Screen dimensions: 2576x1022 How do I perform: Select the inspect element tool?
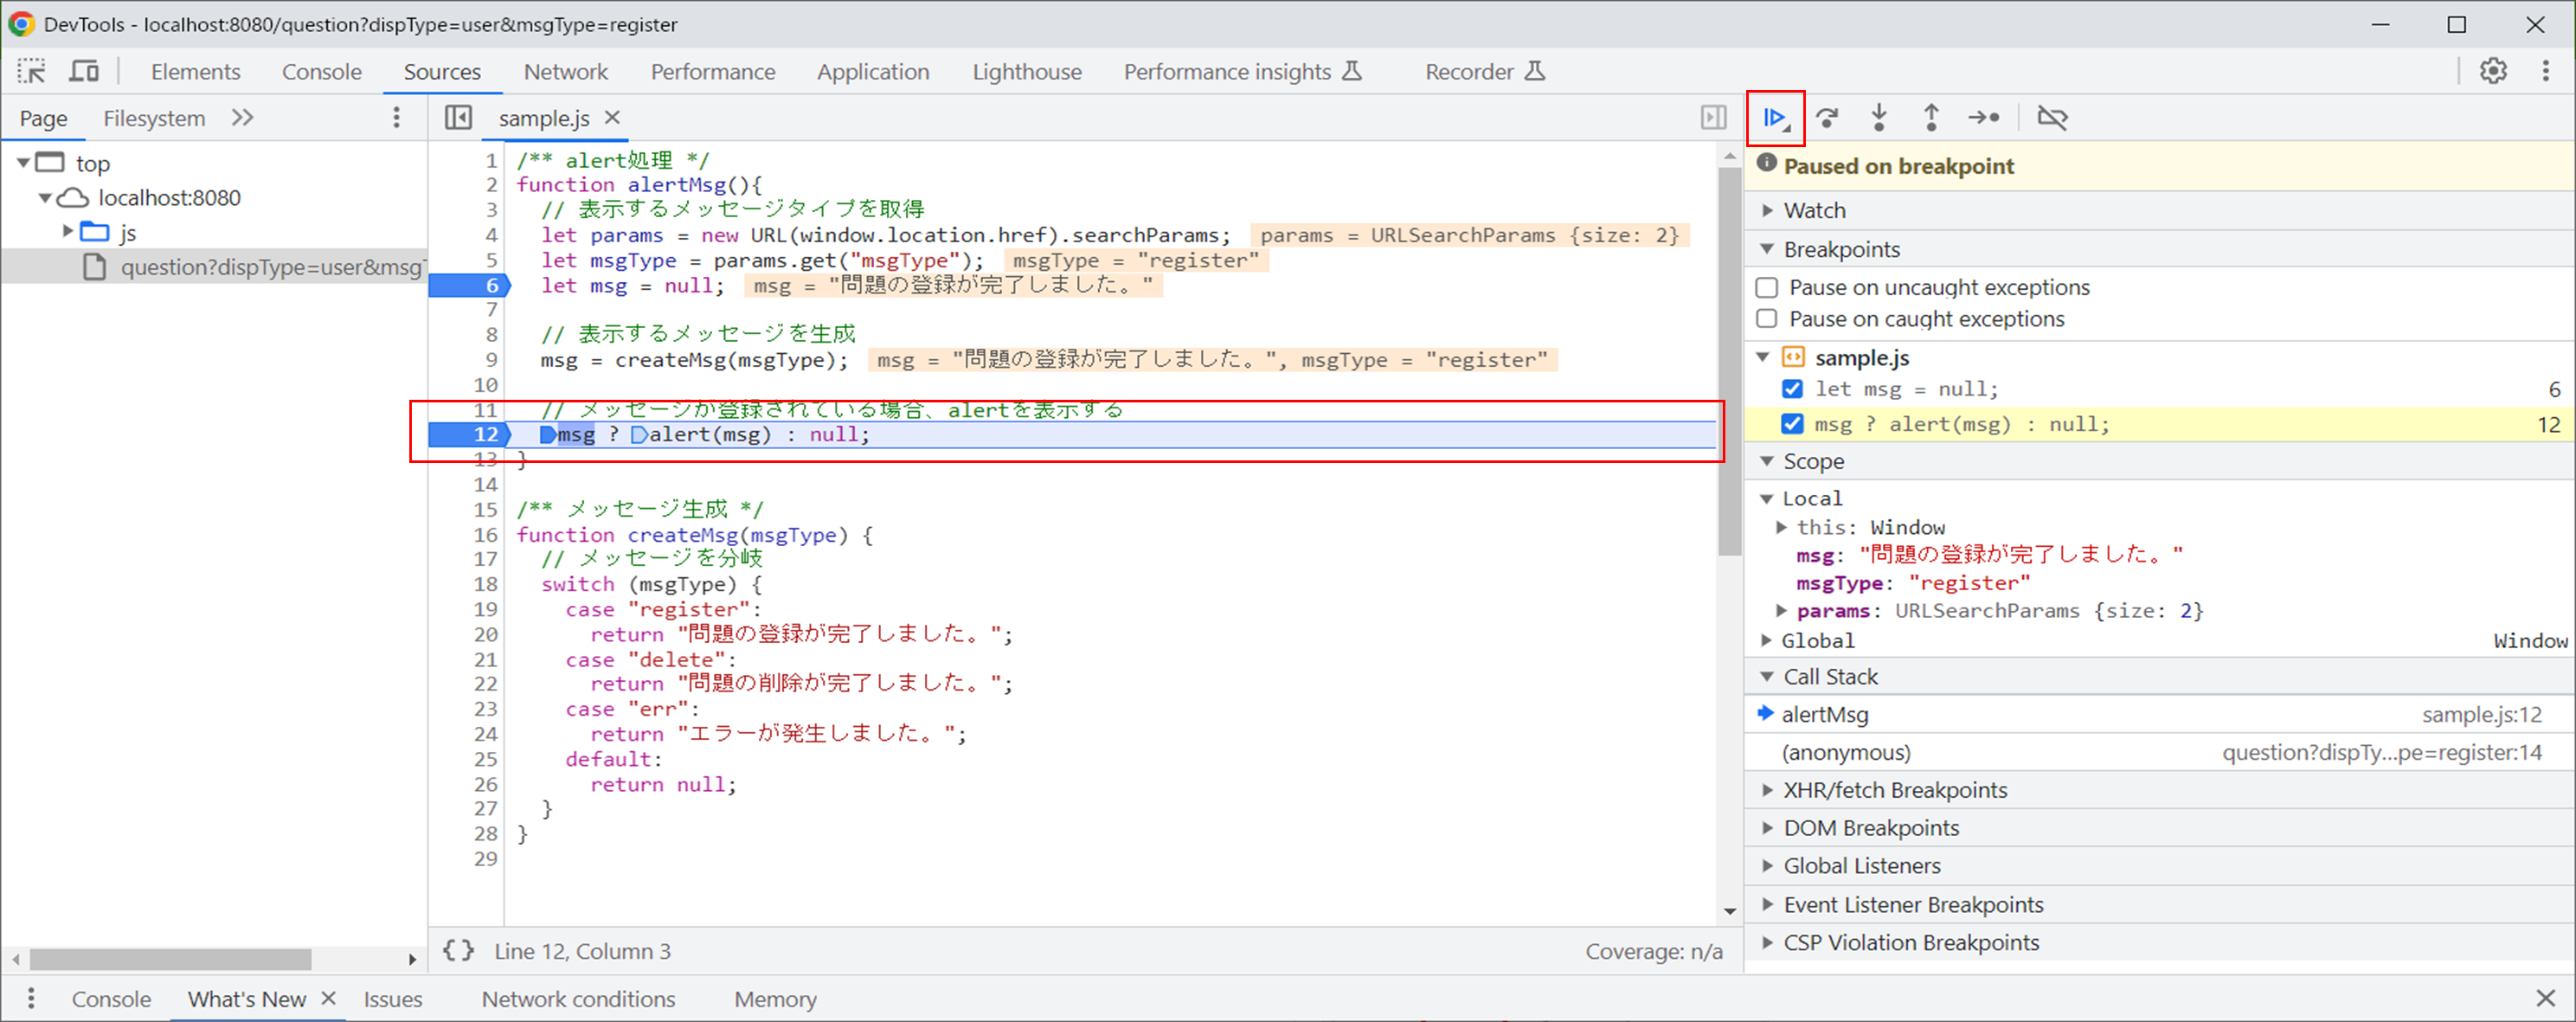click(31, 70)
